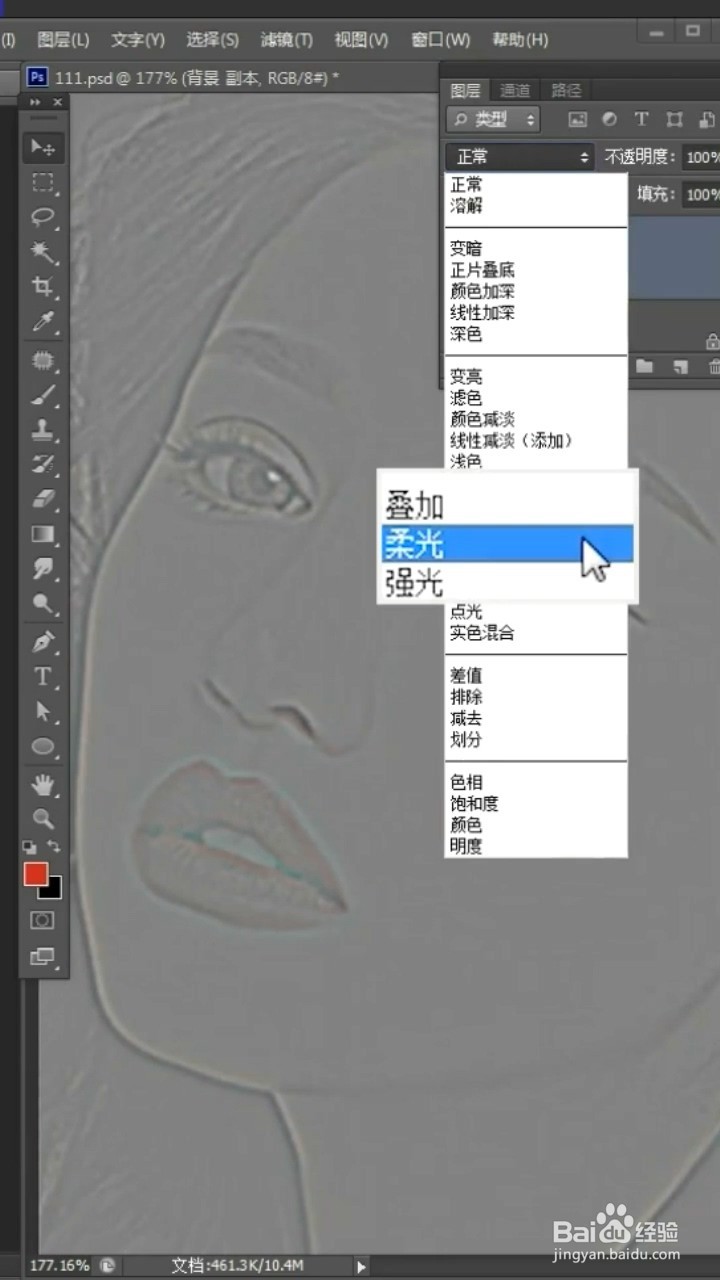Click the 不透明度 opacity value field
This screenshot has height=1280, width=720.
tap(702, 157)
